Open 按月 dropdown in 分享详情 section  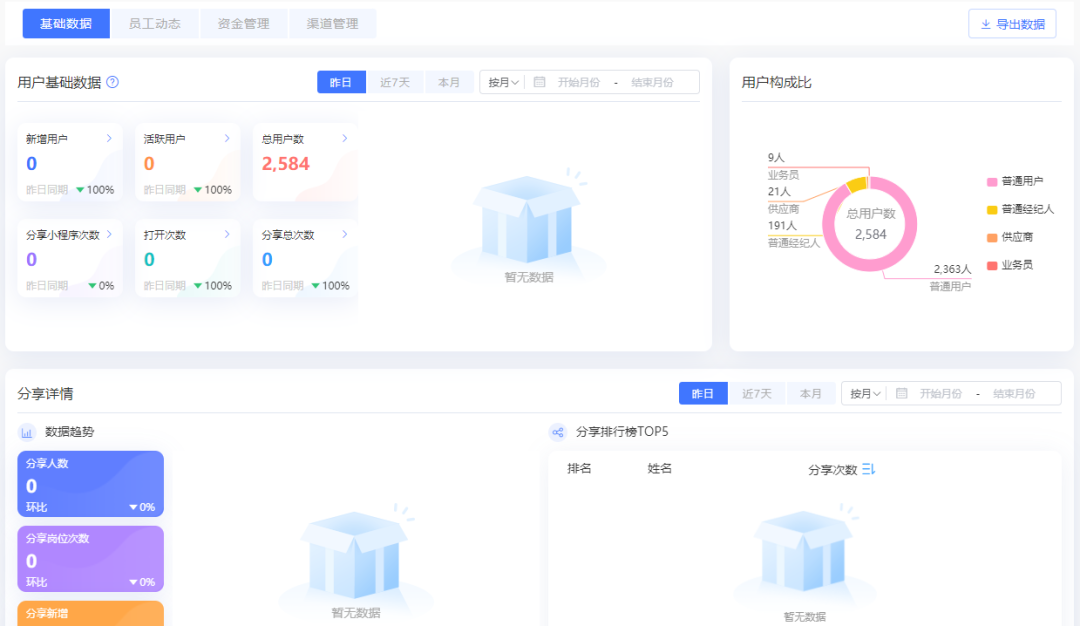click(x=865, y=393)
